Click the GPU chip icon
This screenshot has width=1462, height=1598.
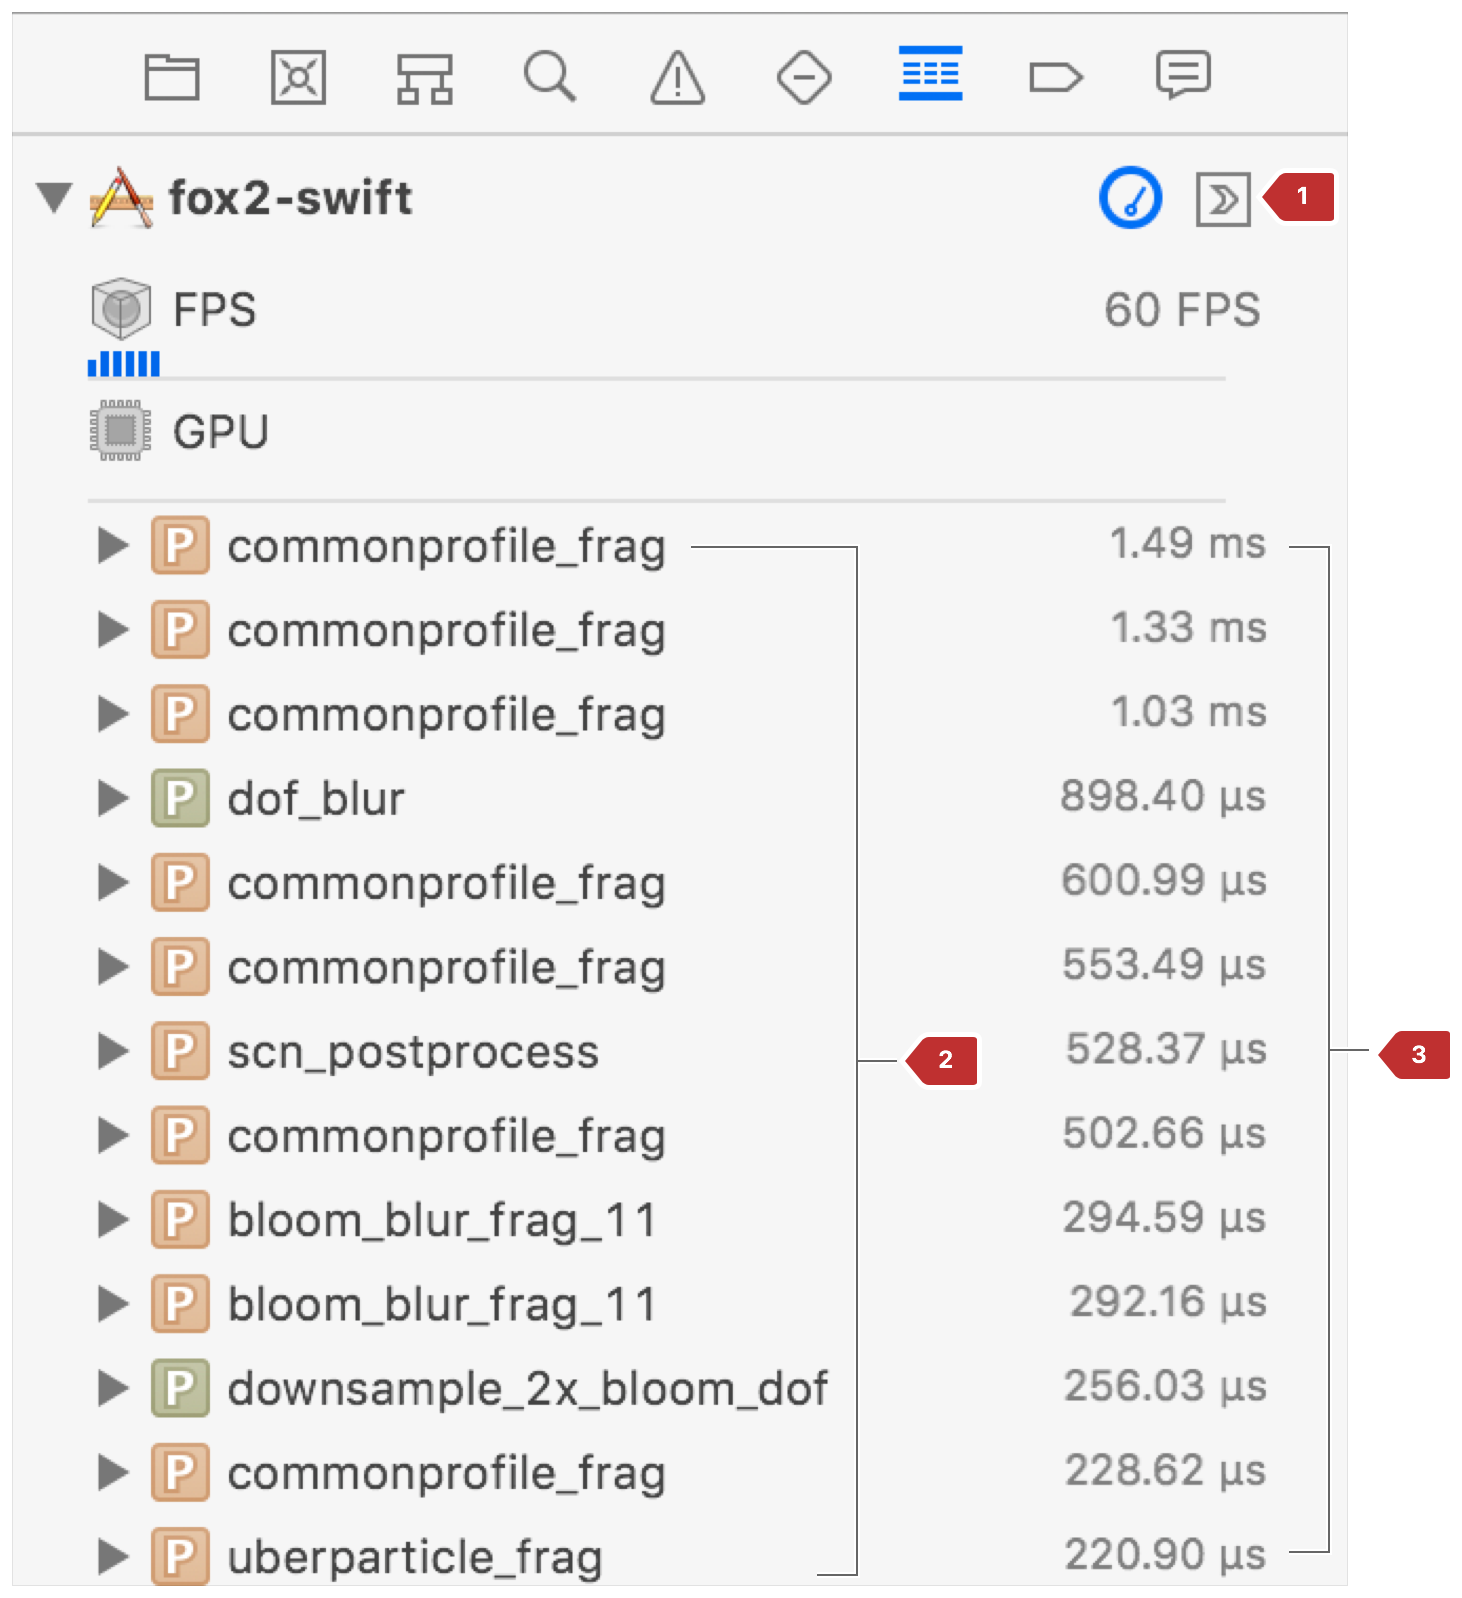[x=121, y=431]
